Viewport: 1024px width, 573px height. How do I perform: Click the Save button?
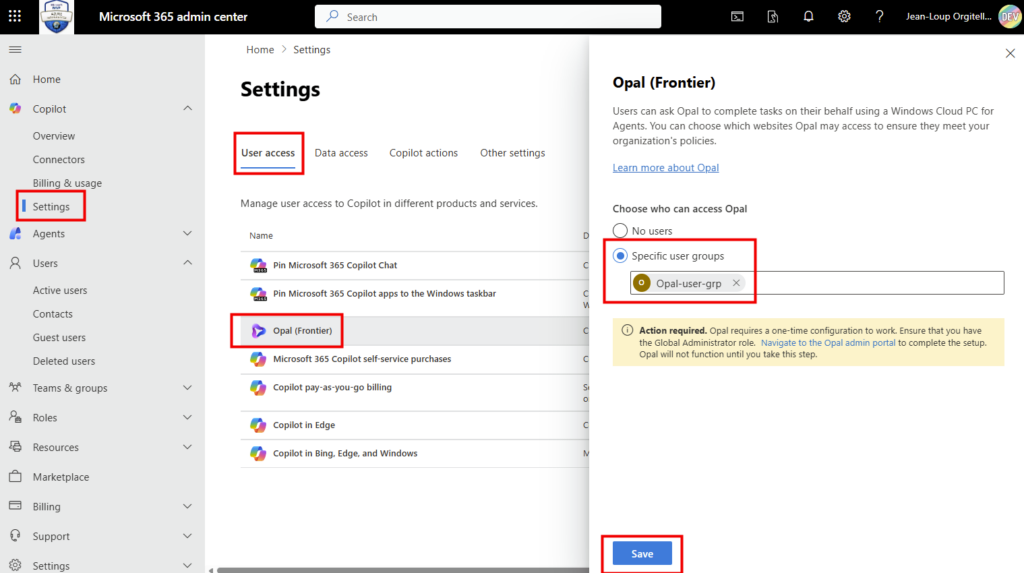tap(642, 554)
